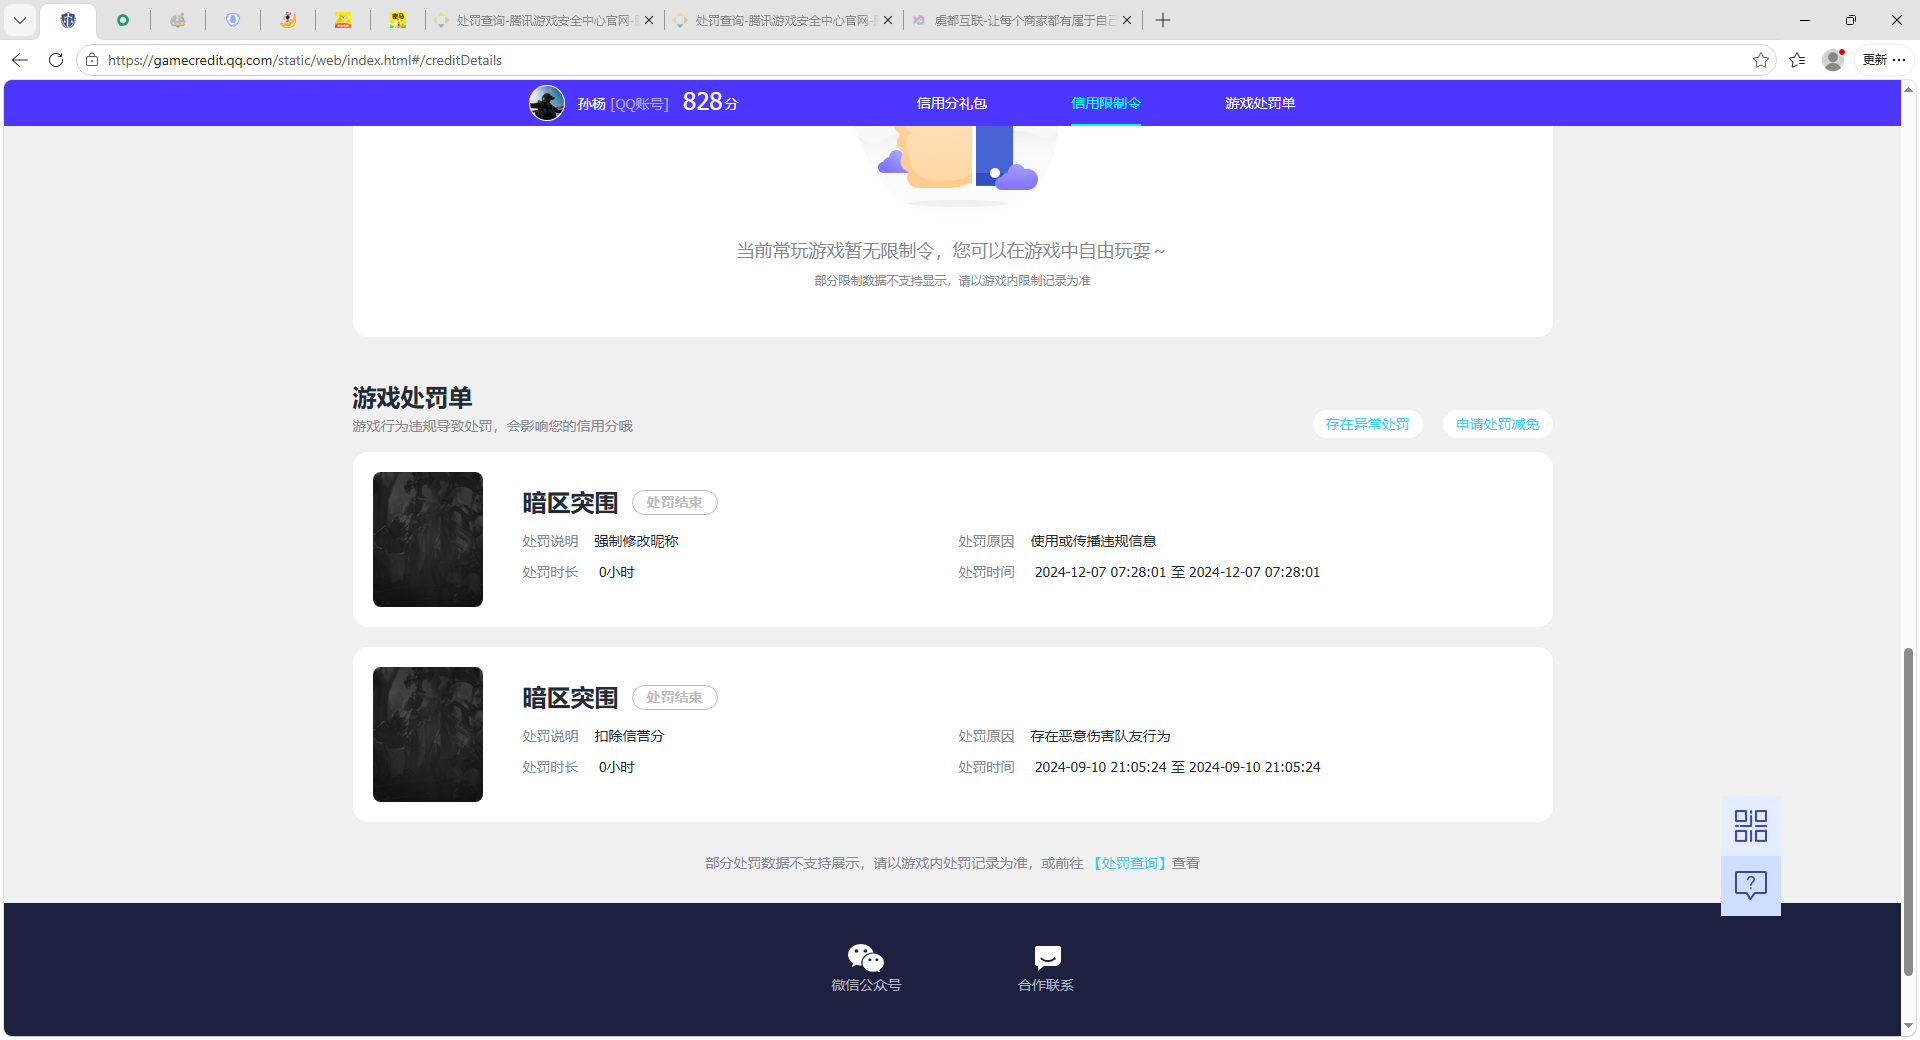The width and height of the screenshot is (1920, 1040).
Task: Select the 2024-12-07 07:28:01 penalty time
Action: click(1177, 572)
